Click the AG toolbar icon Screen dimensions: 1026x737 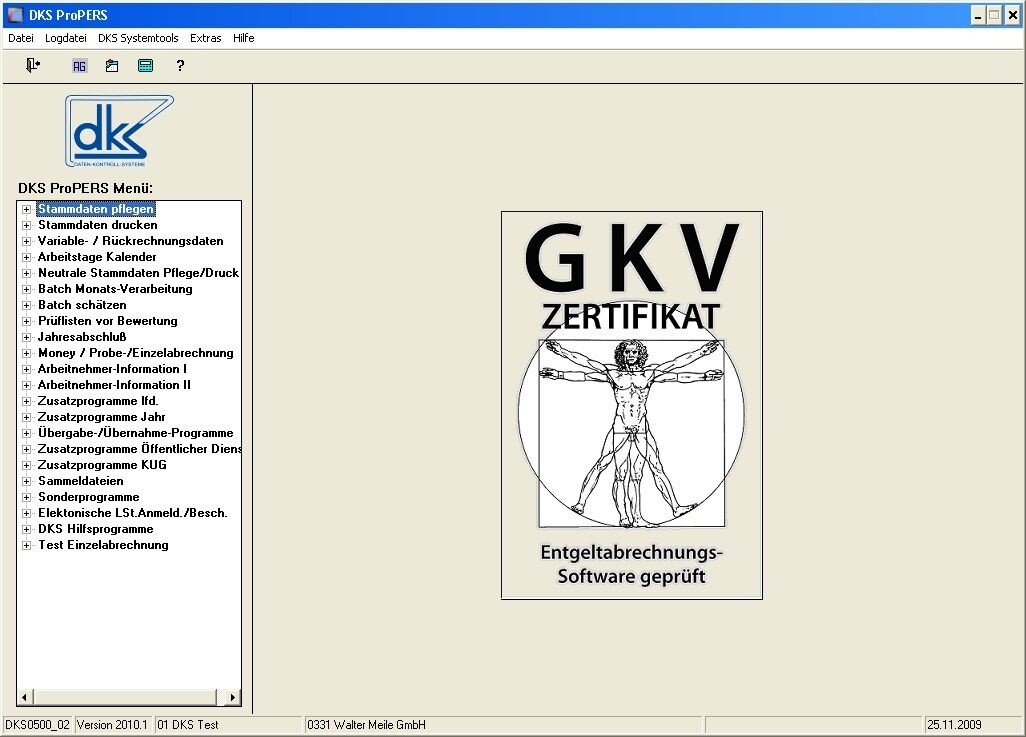(x=79, y=65)
